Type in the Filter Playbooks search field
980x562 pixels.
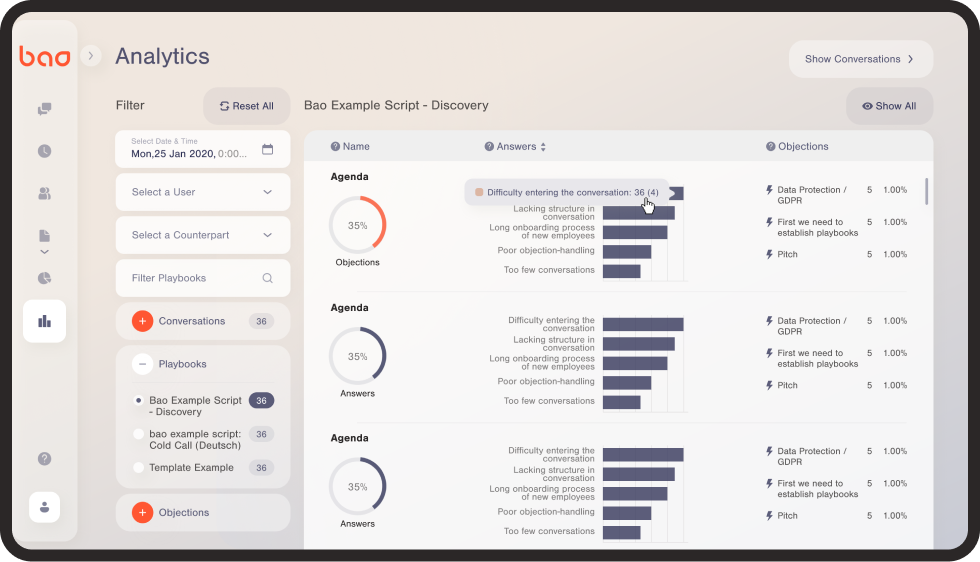point(195,278)
